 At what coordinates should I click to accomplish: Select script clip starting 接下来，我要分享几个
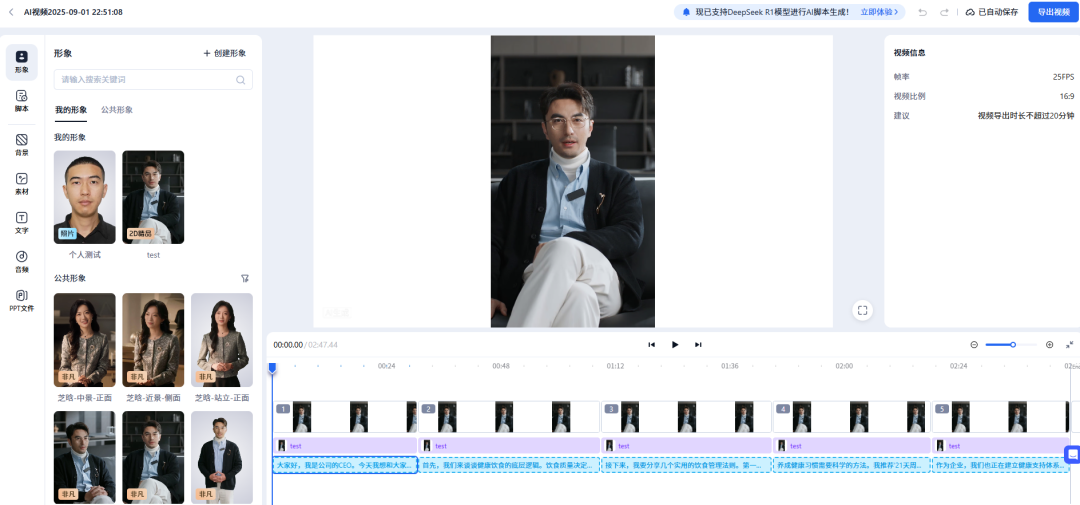[687, 466]
